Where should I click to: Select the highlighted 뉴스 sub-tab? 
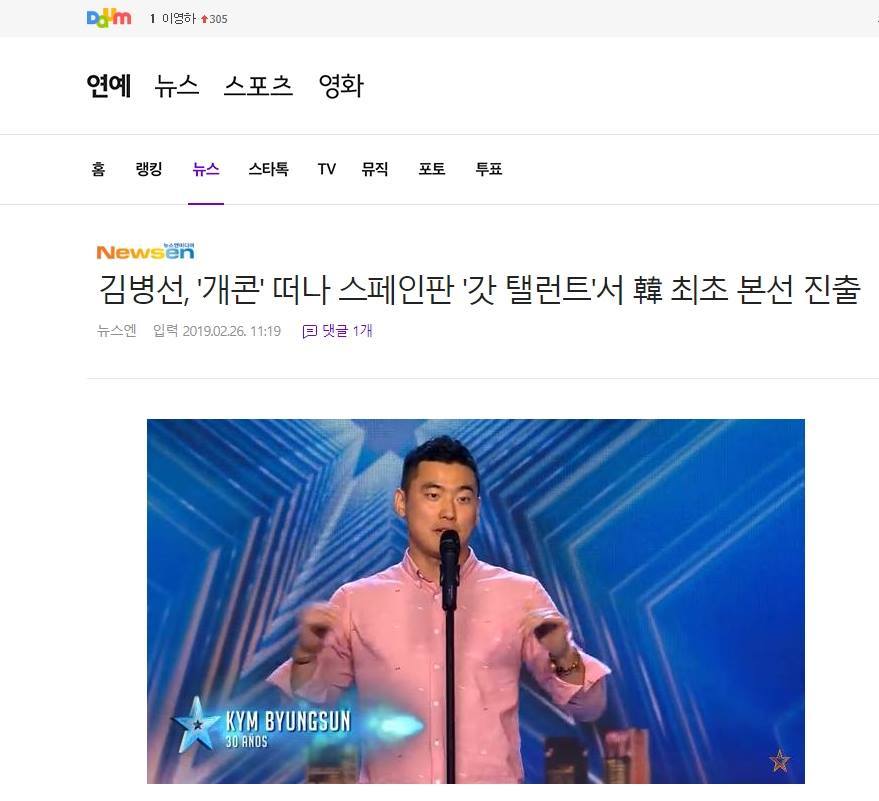[x=206, y=169]
